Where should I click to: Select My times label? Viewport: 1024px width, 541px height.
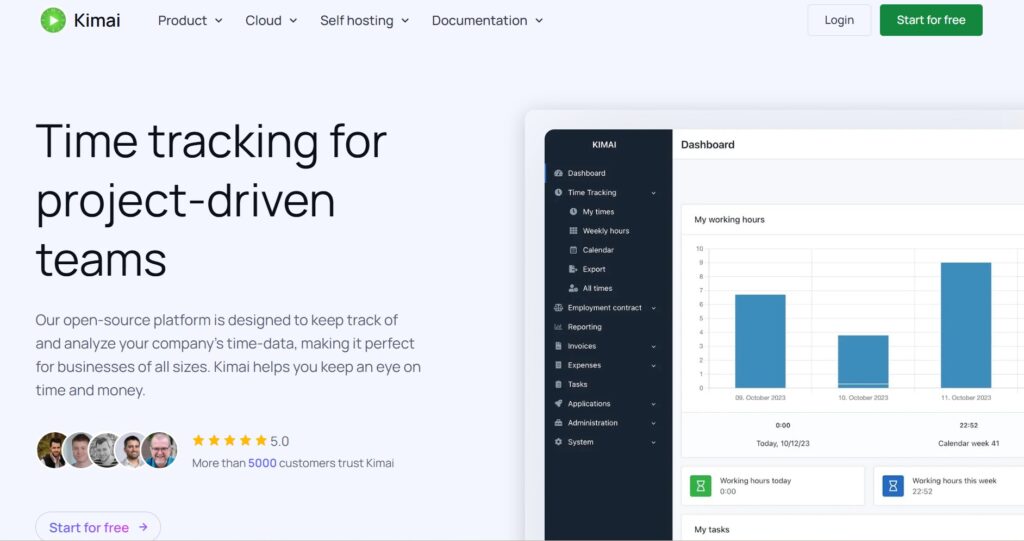click(598, 212)
